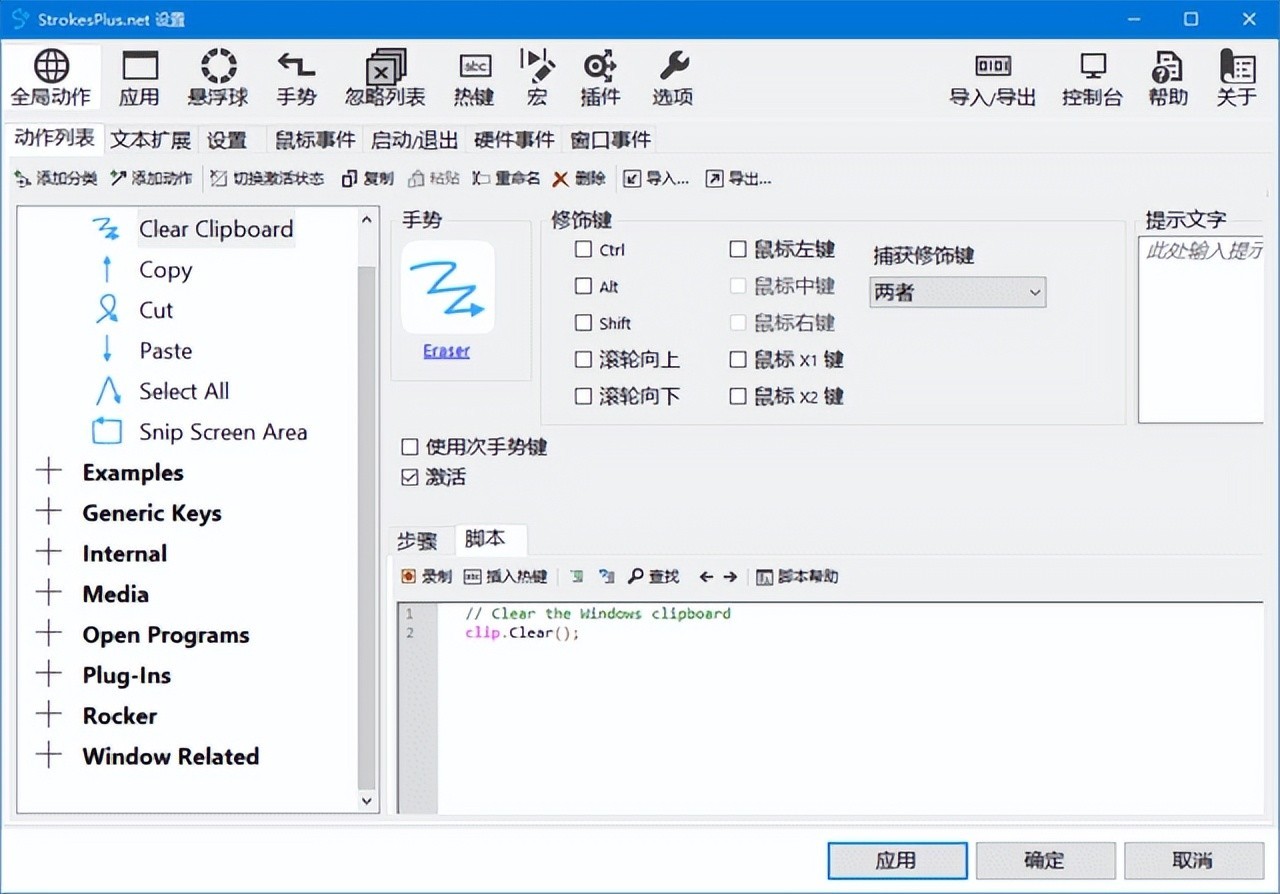Open the 悬浮球 (floating ball) section
Viewport: 1280px width, 894px height.
(218, 78)
